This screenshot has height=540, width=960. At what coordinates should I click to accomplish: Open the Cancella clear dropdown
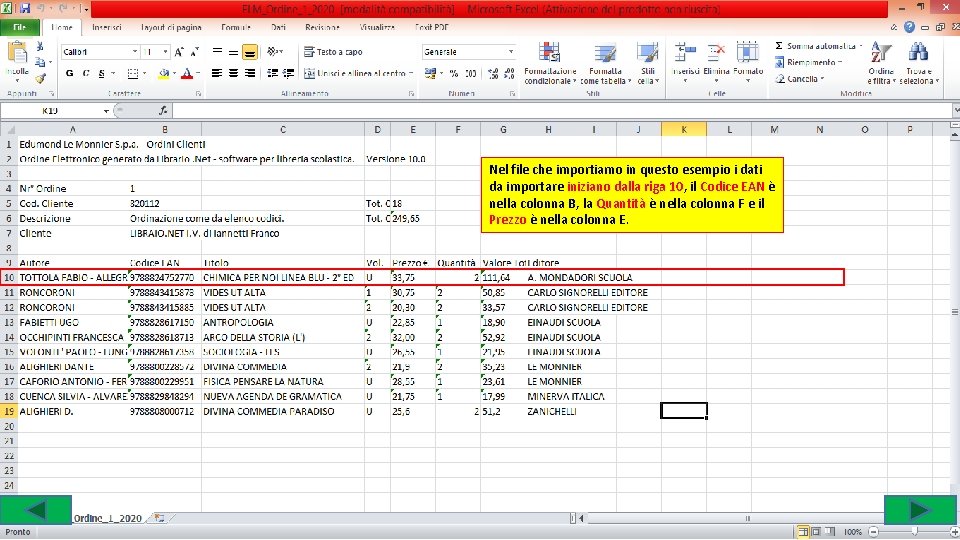click(x=800, y=79)
